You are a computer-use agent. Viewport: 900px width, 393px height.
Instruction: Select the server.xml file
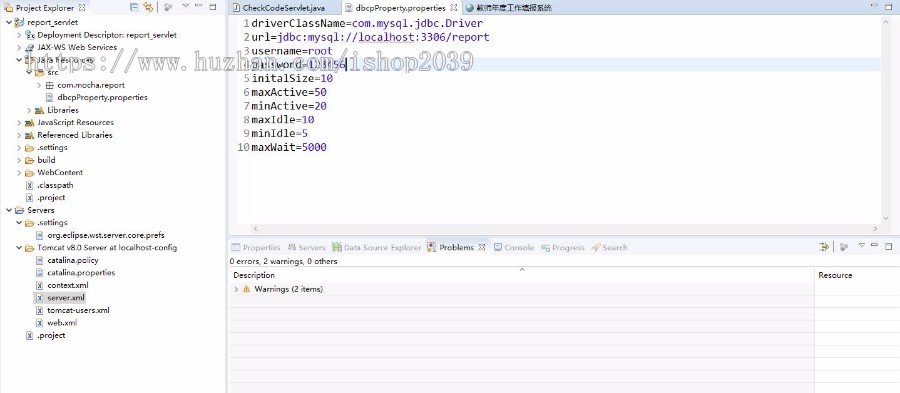click(66, 298)
